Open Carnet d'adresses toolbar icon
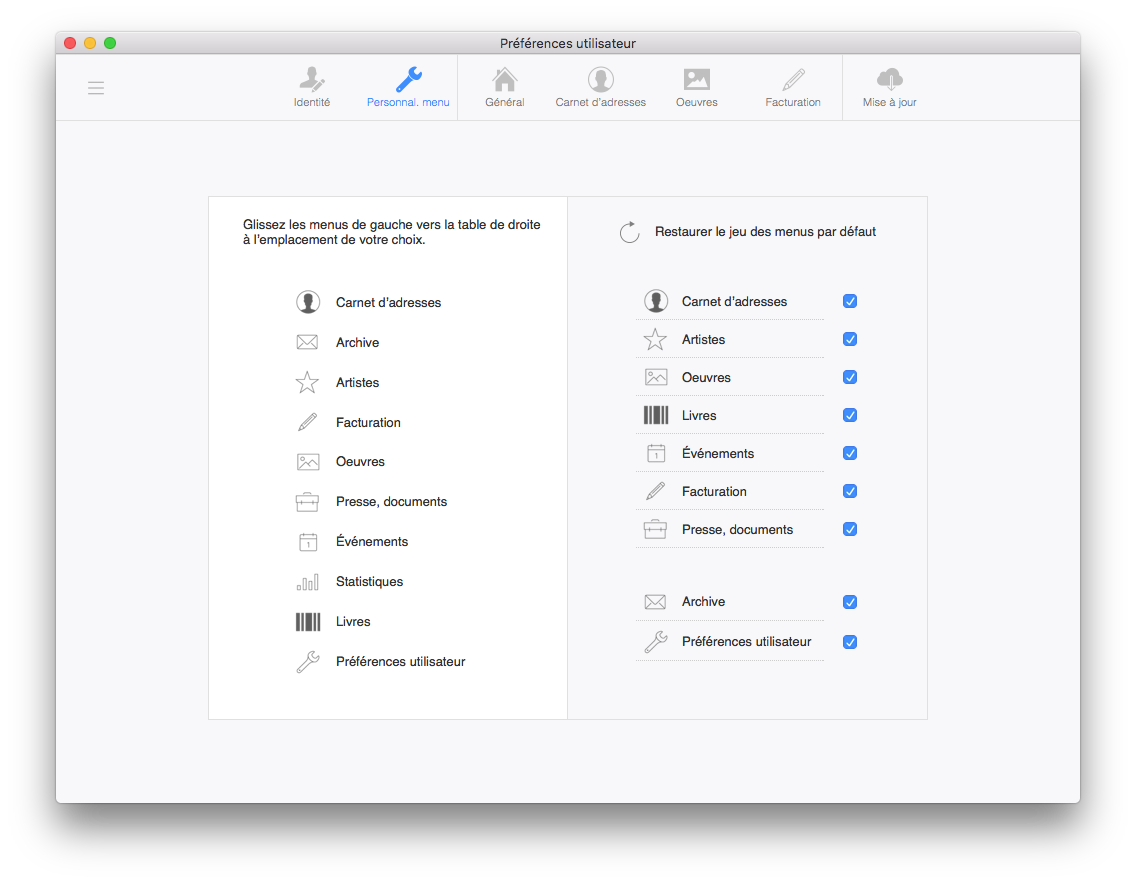The width and height of the screenshot is (1136, 883). (x=600, y=81)
